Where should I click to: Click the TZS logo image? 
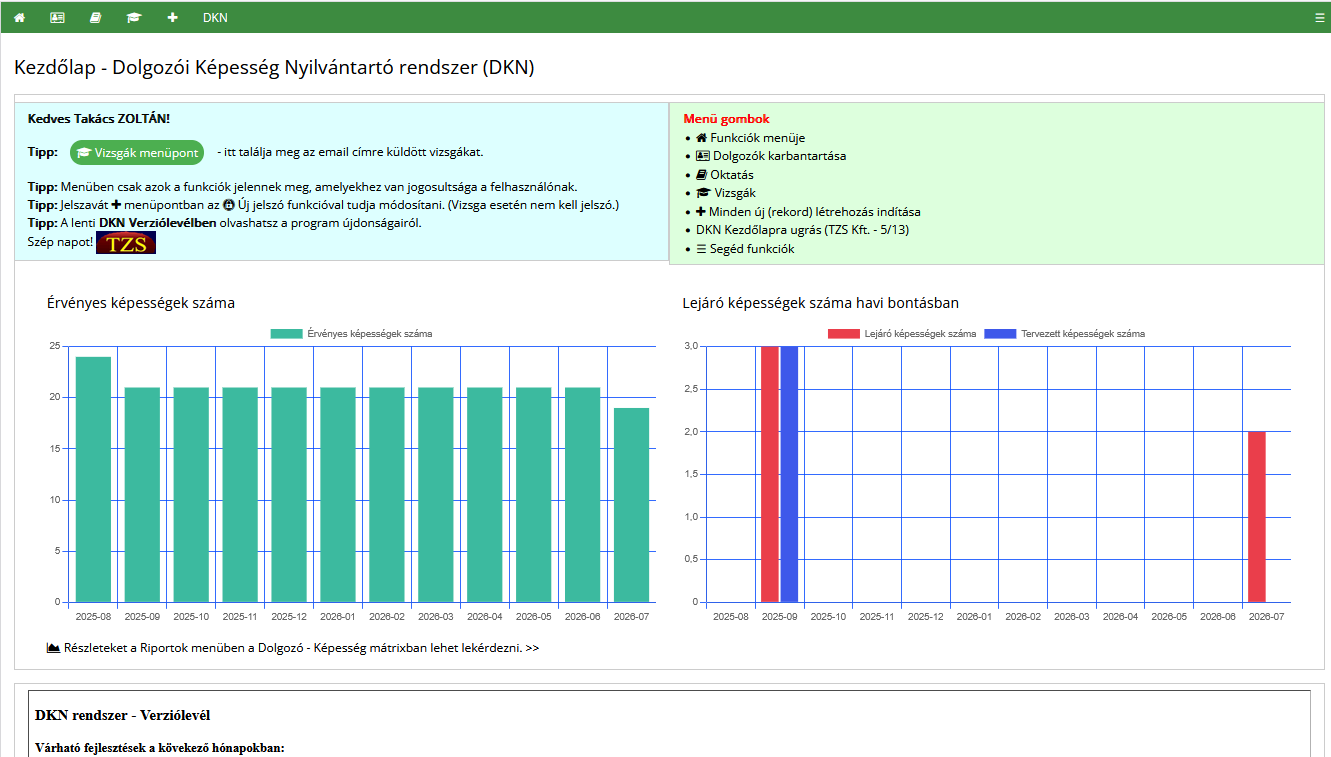[x=126, y=243]
